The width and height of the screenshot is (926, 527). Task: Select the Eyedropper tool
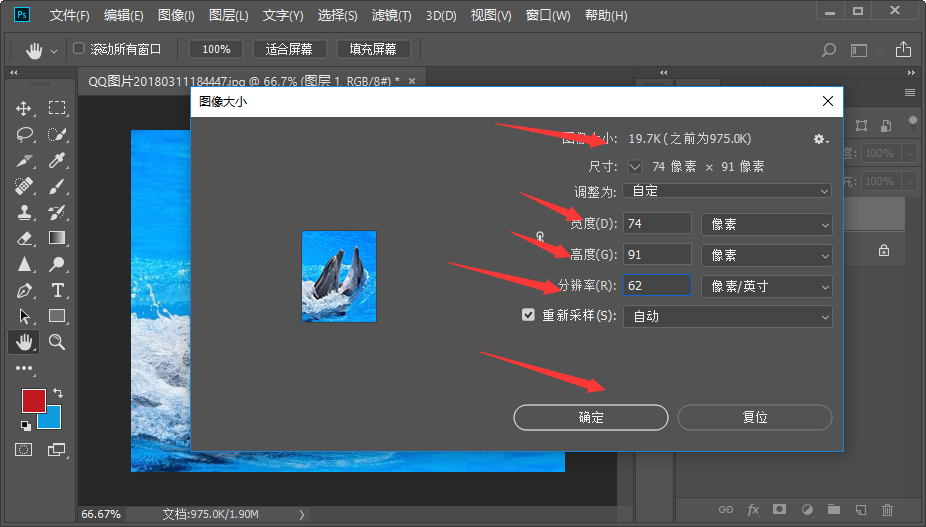[x=57, y=160]
